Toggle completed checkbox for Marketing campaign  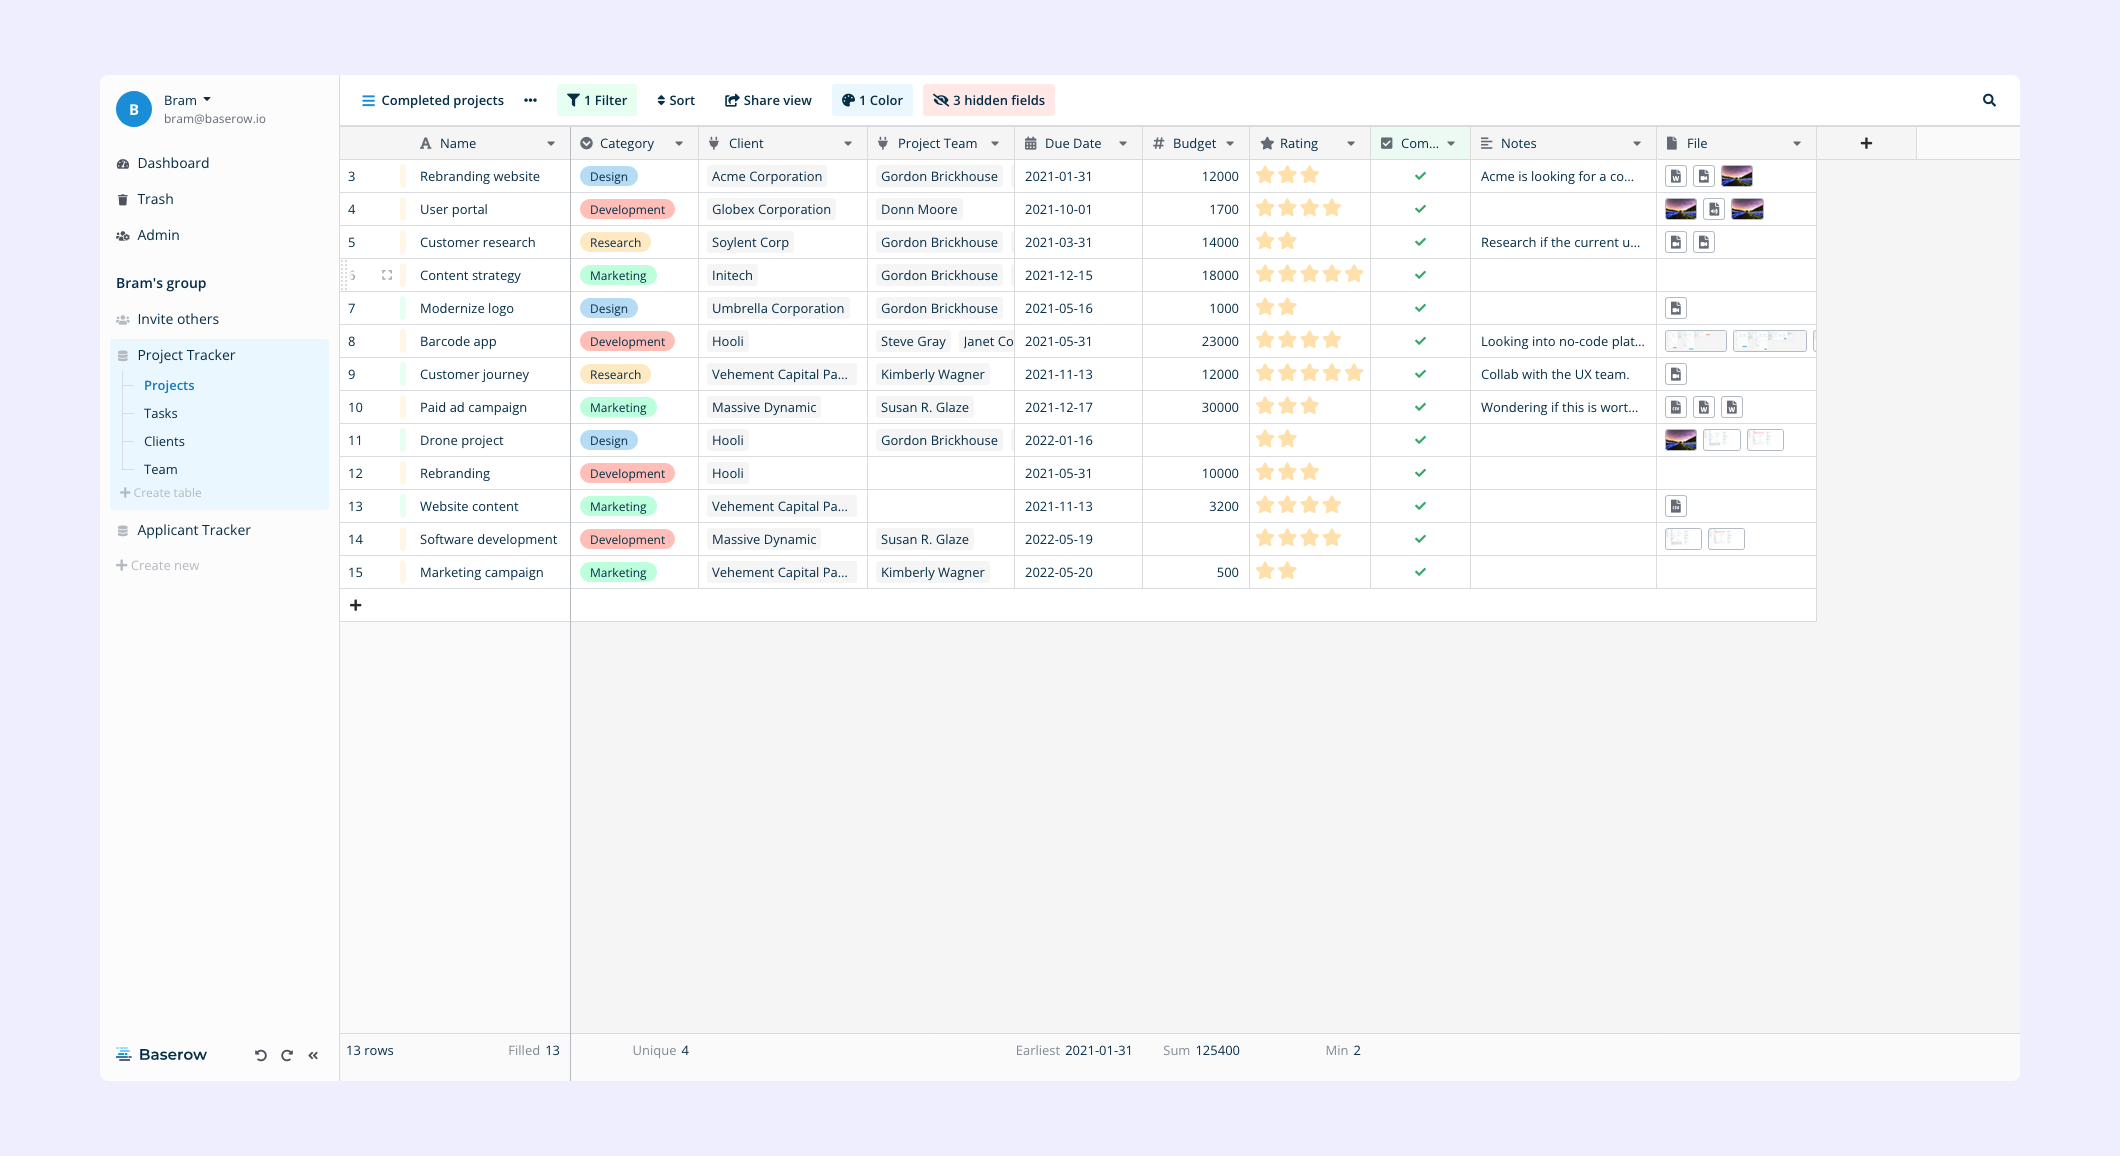[x=1420, y=572]
